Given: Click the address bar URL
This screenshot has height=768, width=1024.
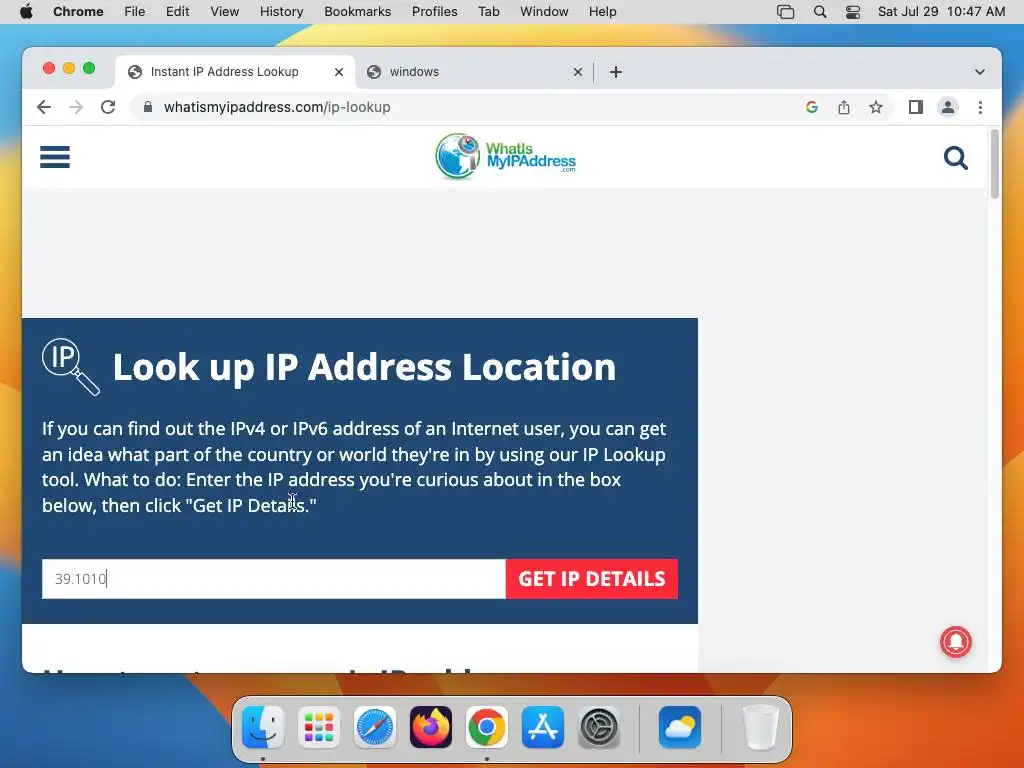Looking at the screenshot, I should pos(277,107).
